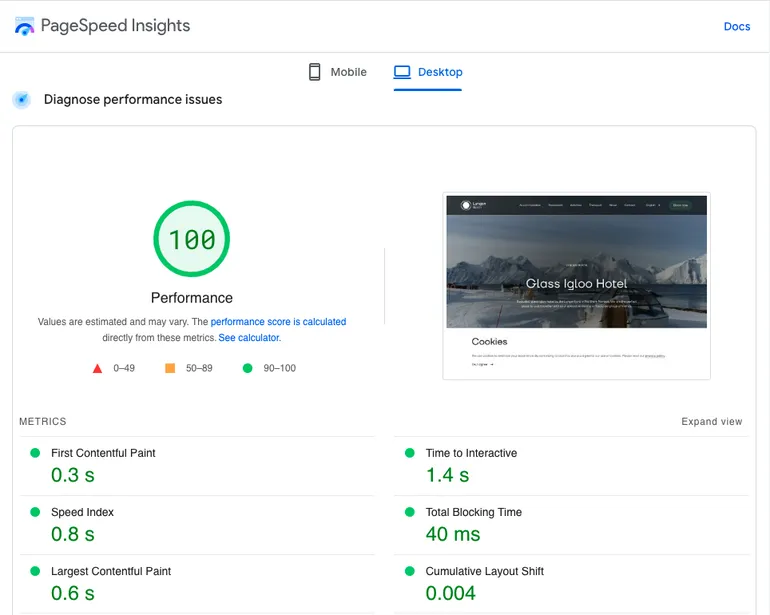Screen dimensions: 770x615
Task: Open the performance score is calculated link
Action: (278, 322)
